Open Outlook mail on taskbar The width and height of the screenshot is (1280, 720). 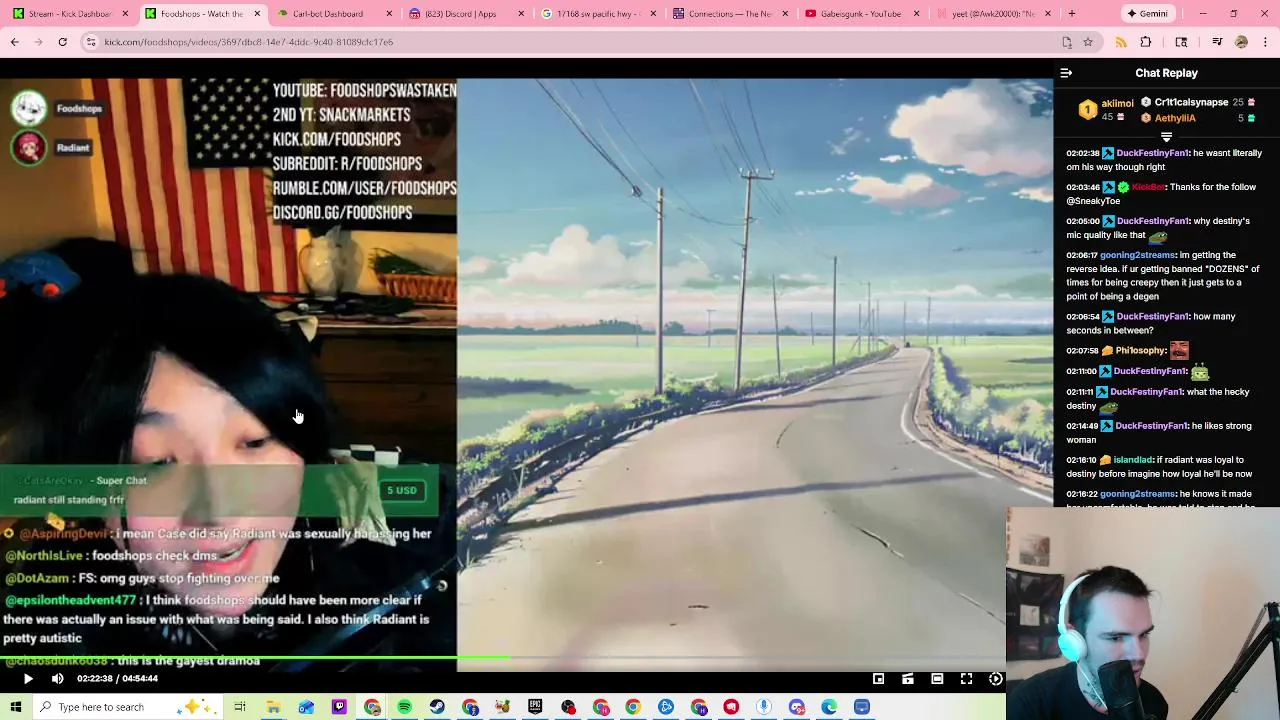306,707
